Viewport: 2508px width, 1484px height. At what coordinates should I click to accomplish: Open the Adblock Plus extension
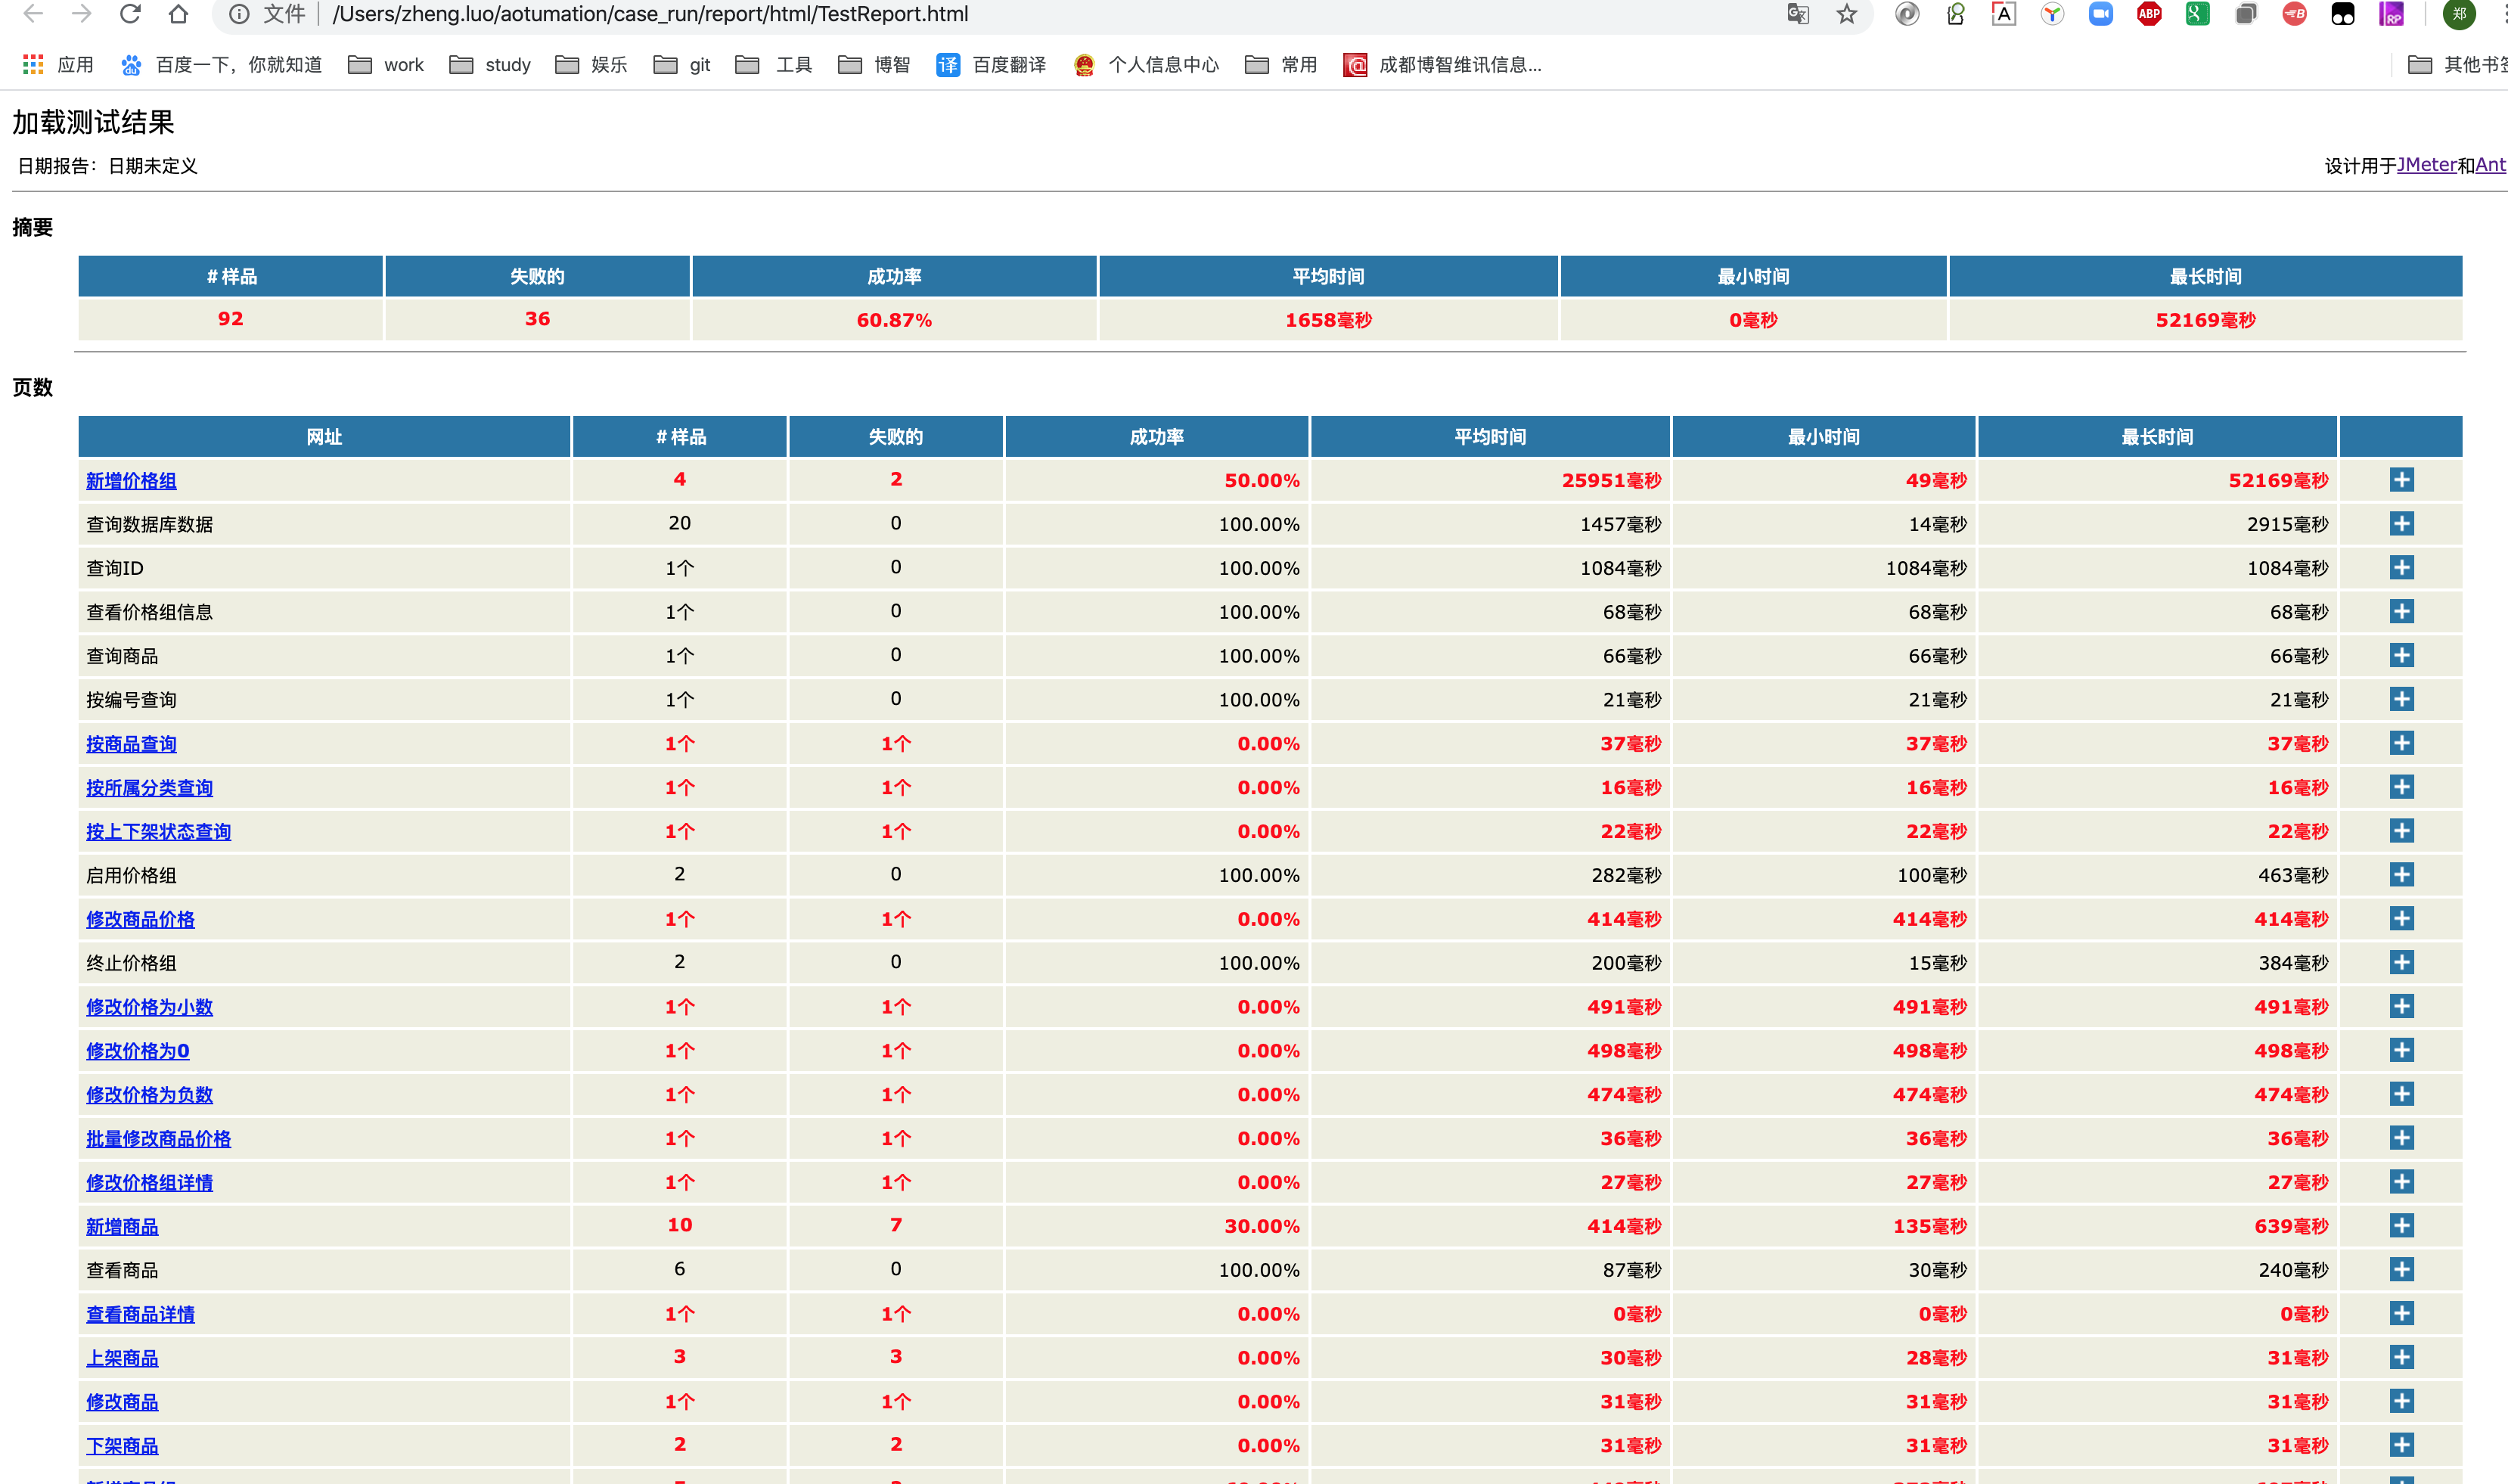click(2148, 14)
